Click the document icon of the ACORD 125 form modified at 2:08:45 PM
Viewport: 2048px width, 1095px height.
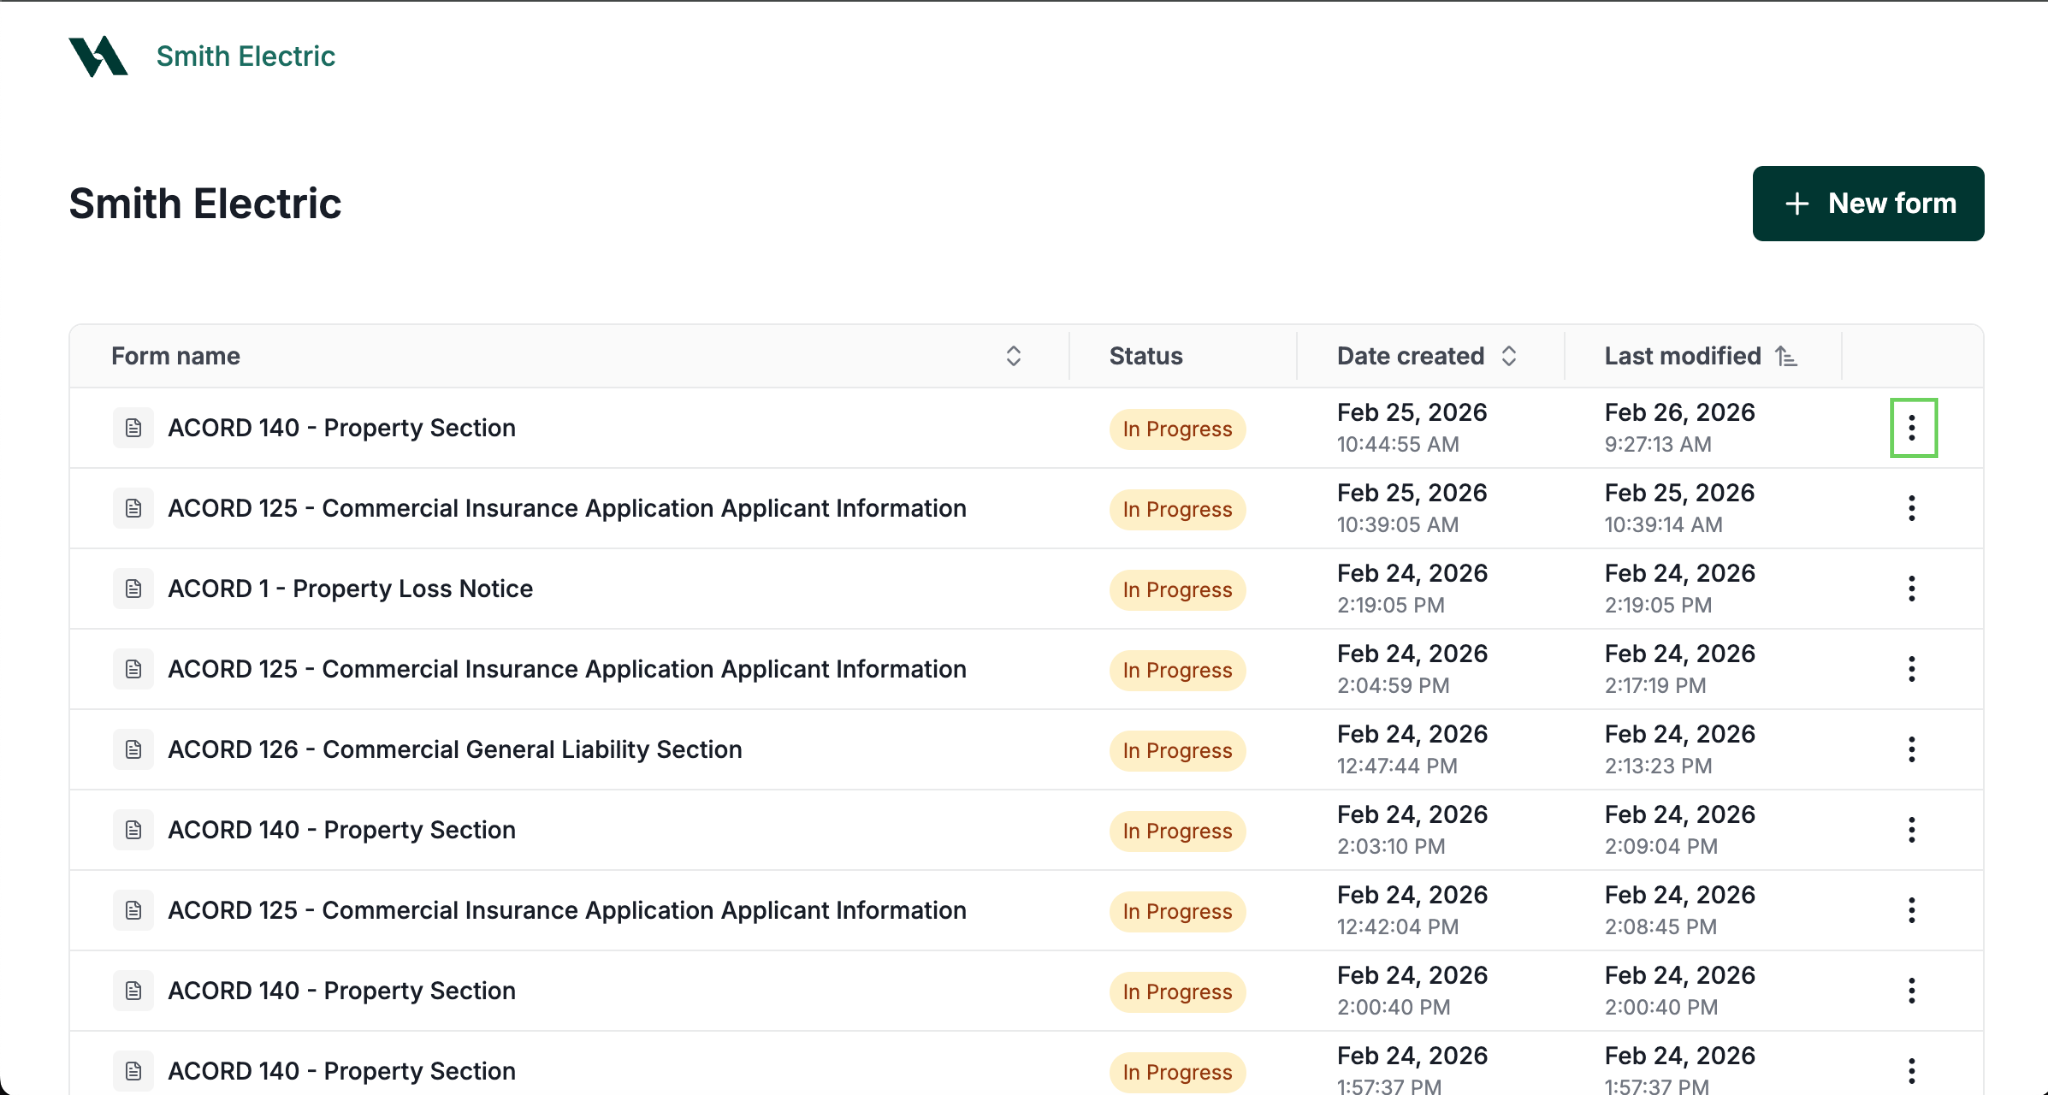(133, 910)
